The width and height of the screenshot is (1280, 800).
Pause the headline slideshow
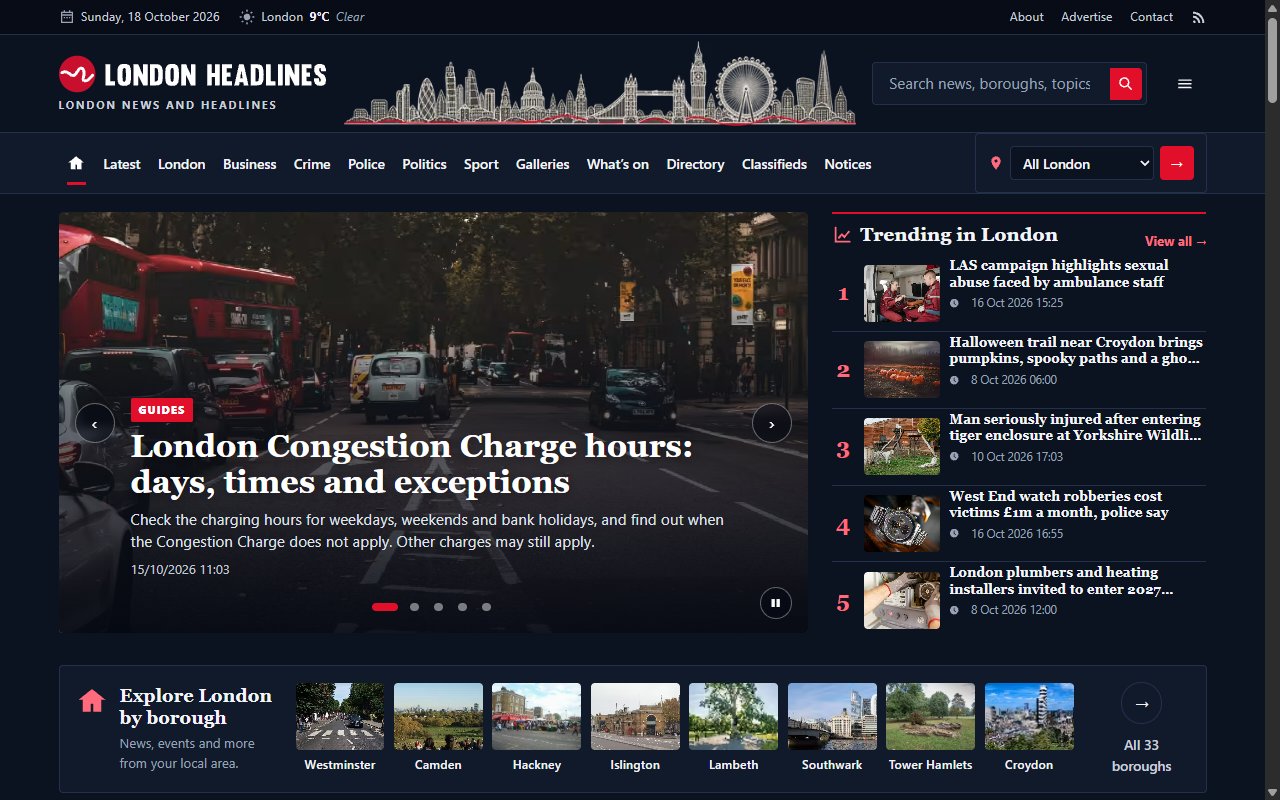(x=775, y=603)
